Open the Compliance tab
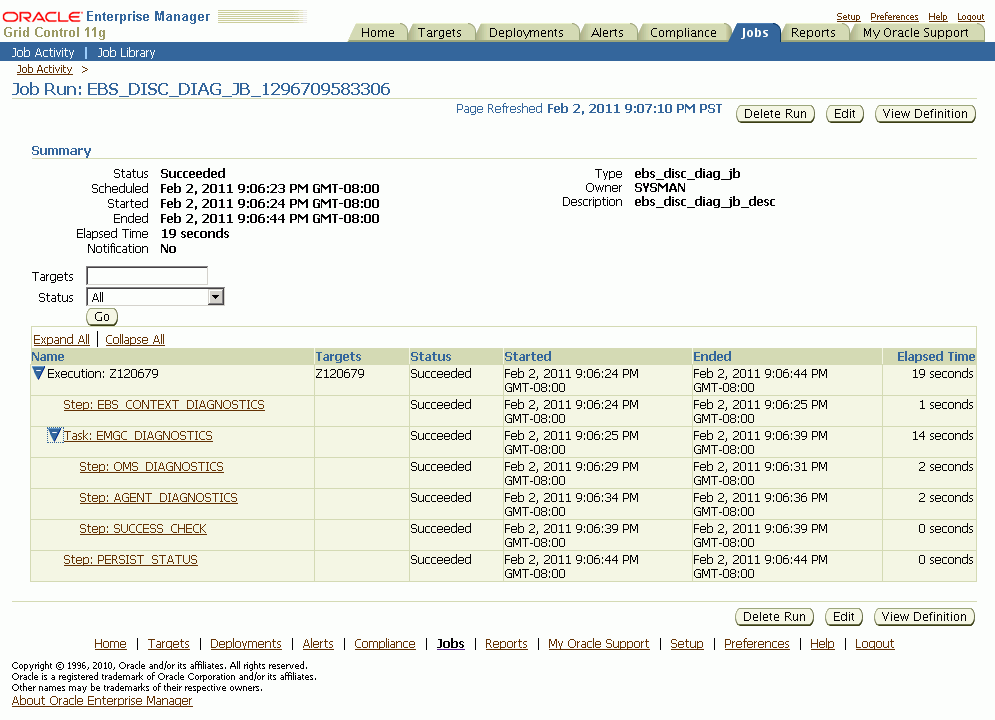The image size is (995, 720). coord(683,32)
